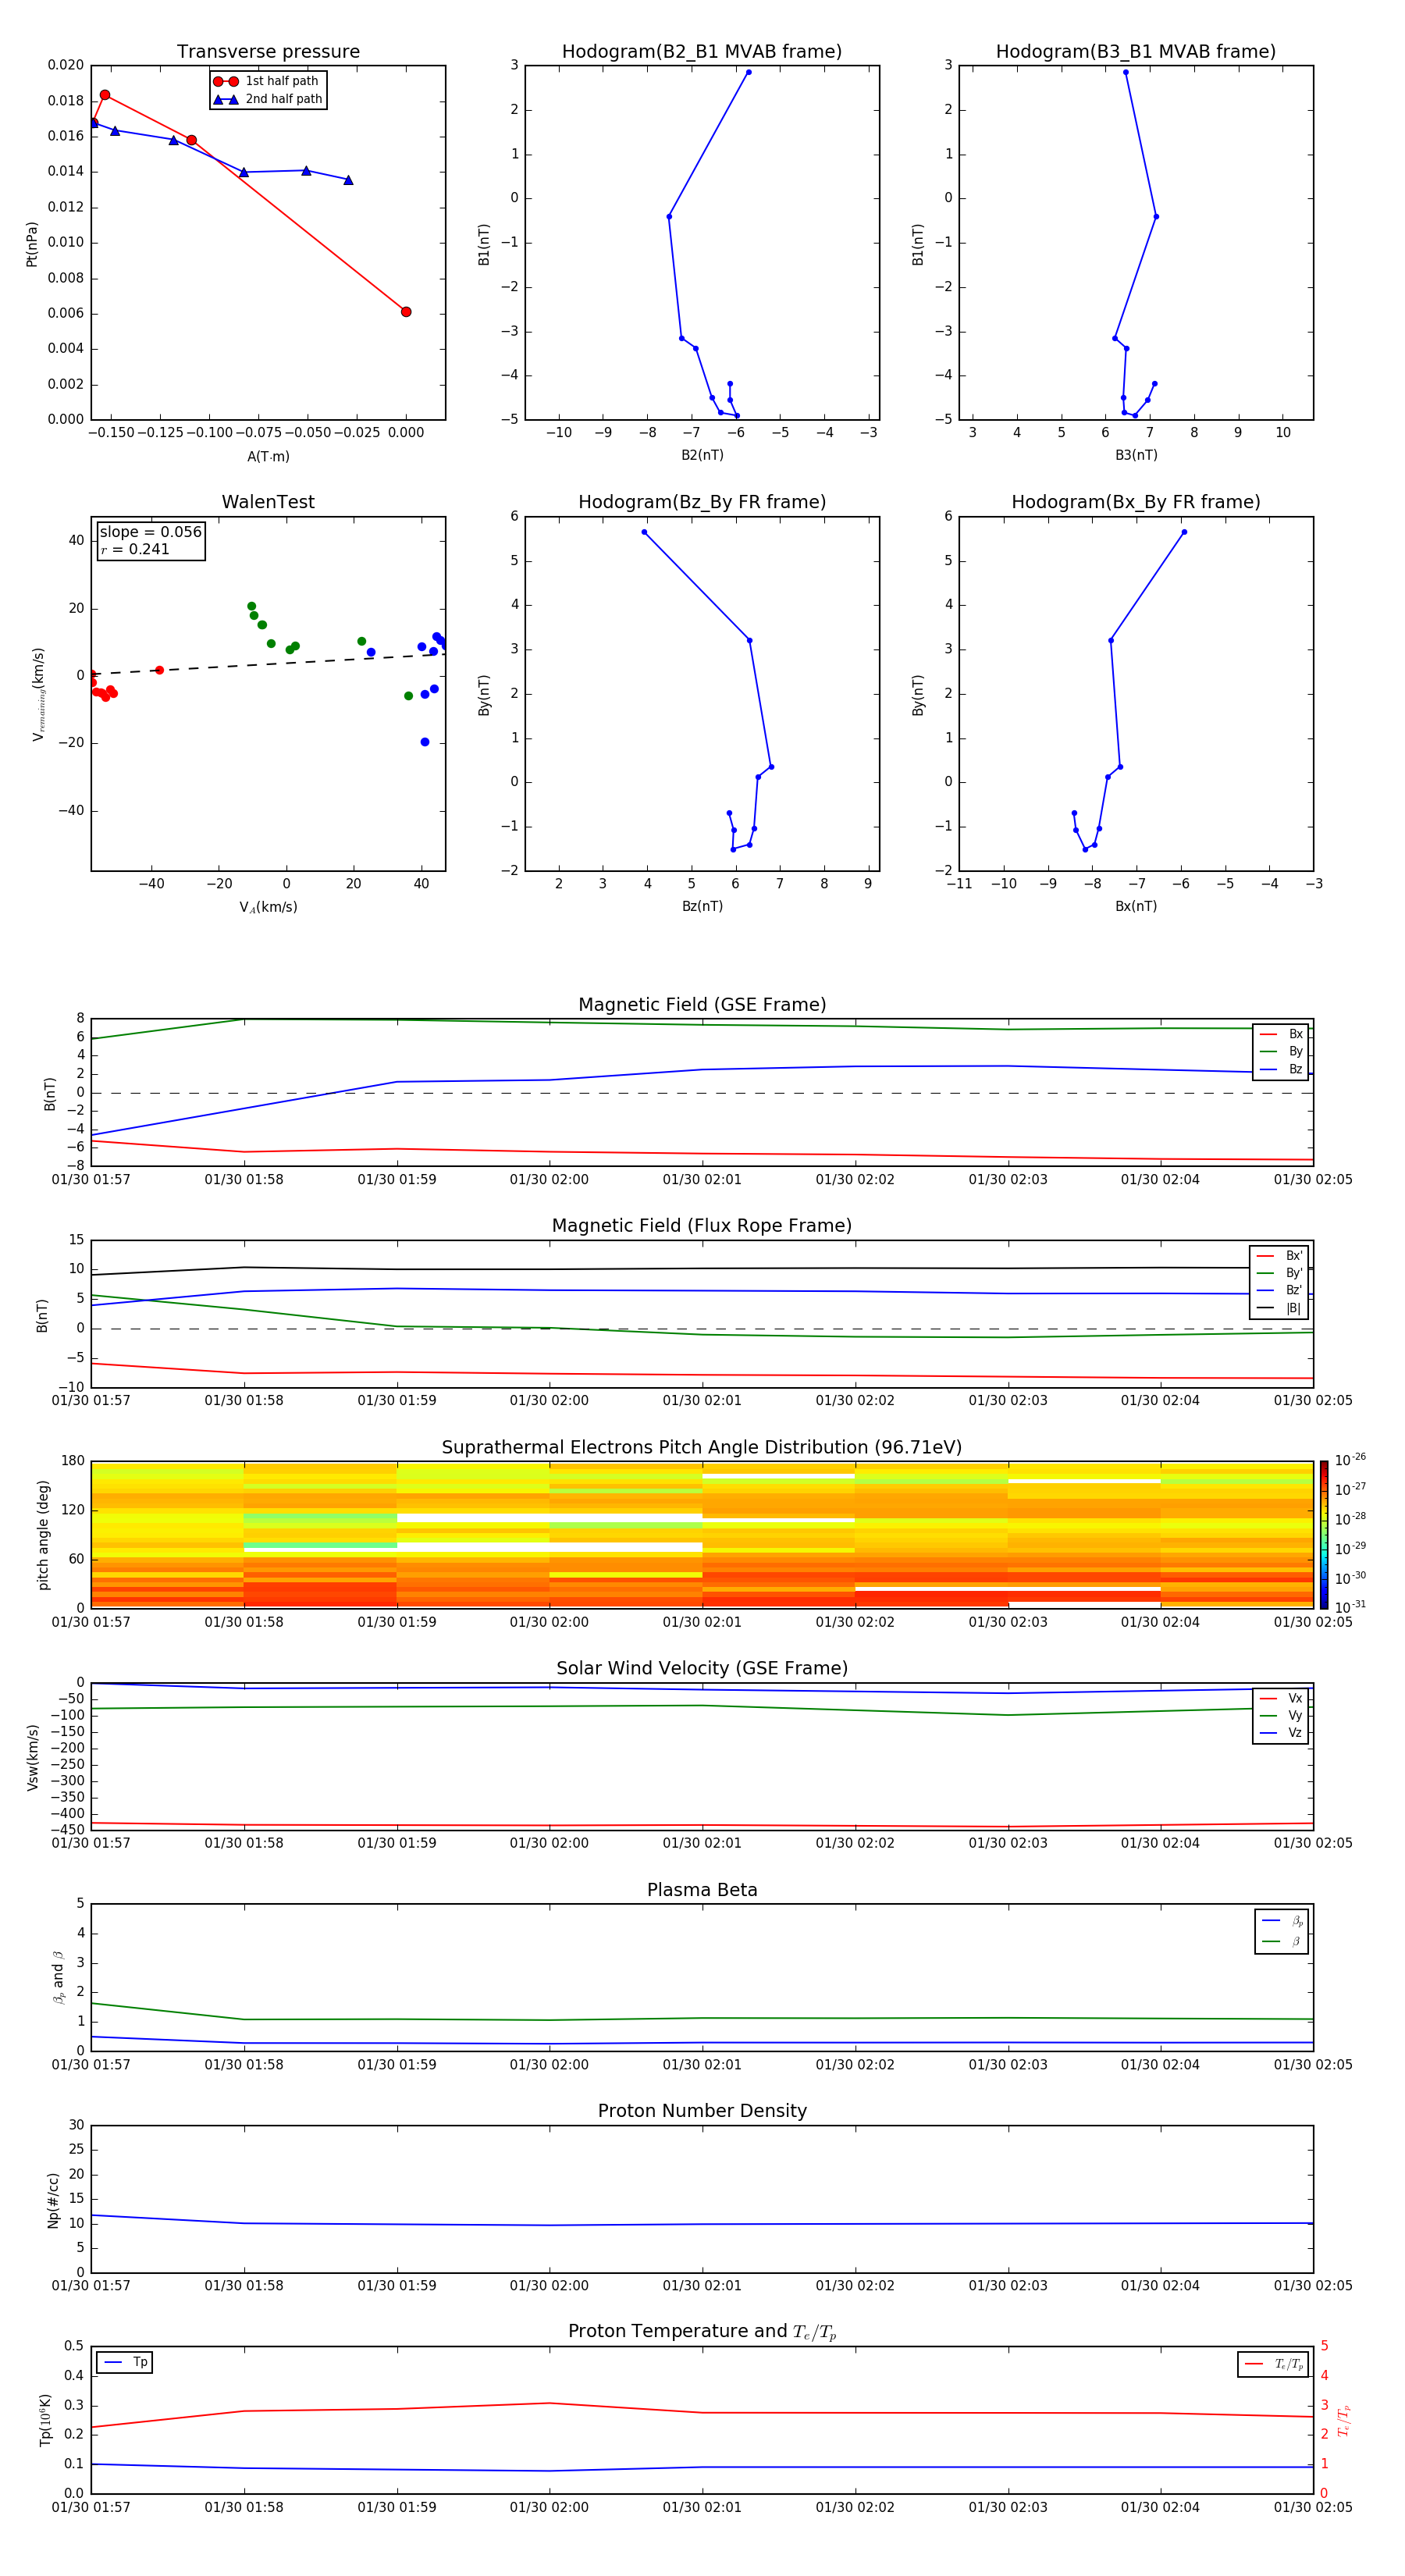1405x2576 pixels.
Task: Toggle |B| entry in Flux Rope Frame legend
Action: tap(1280, 1308)
